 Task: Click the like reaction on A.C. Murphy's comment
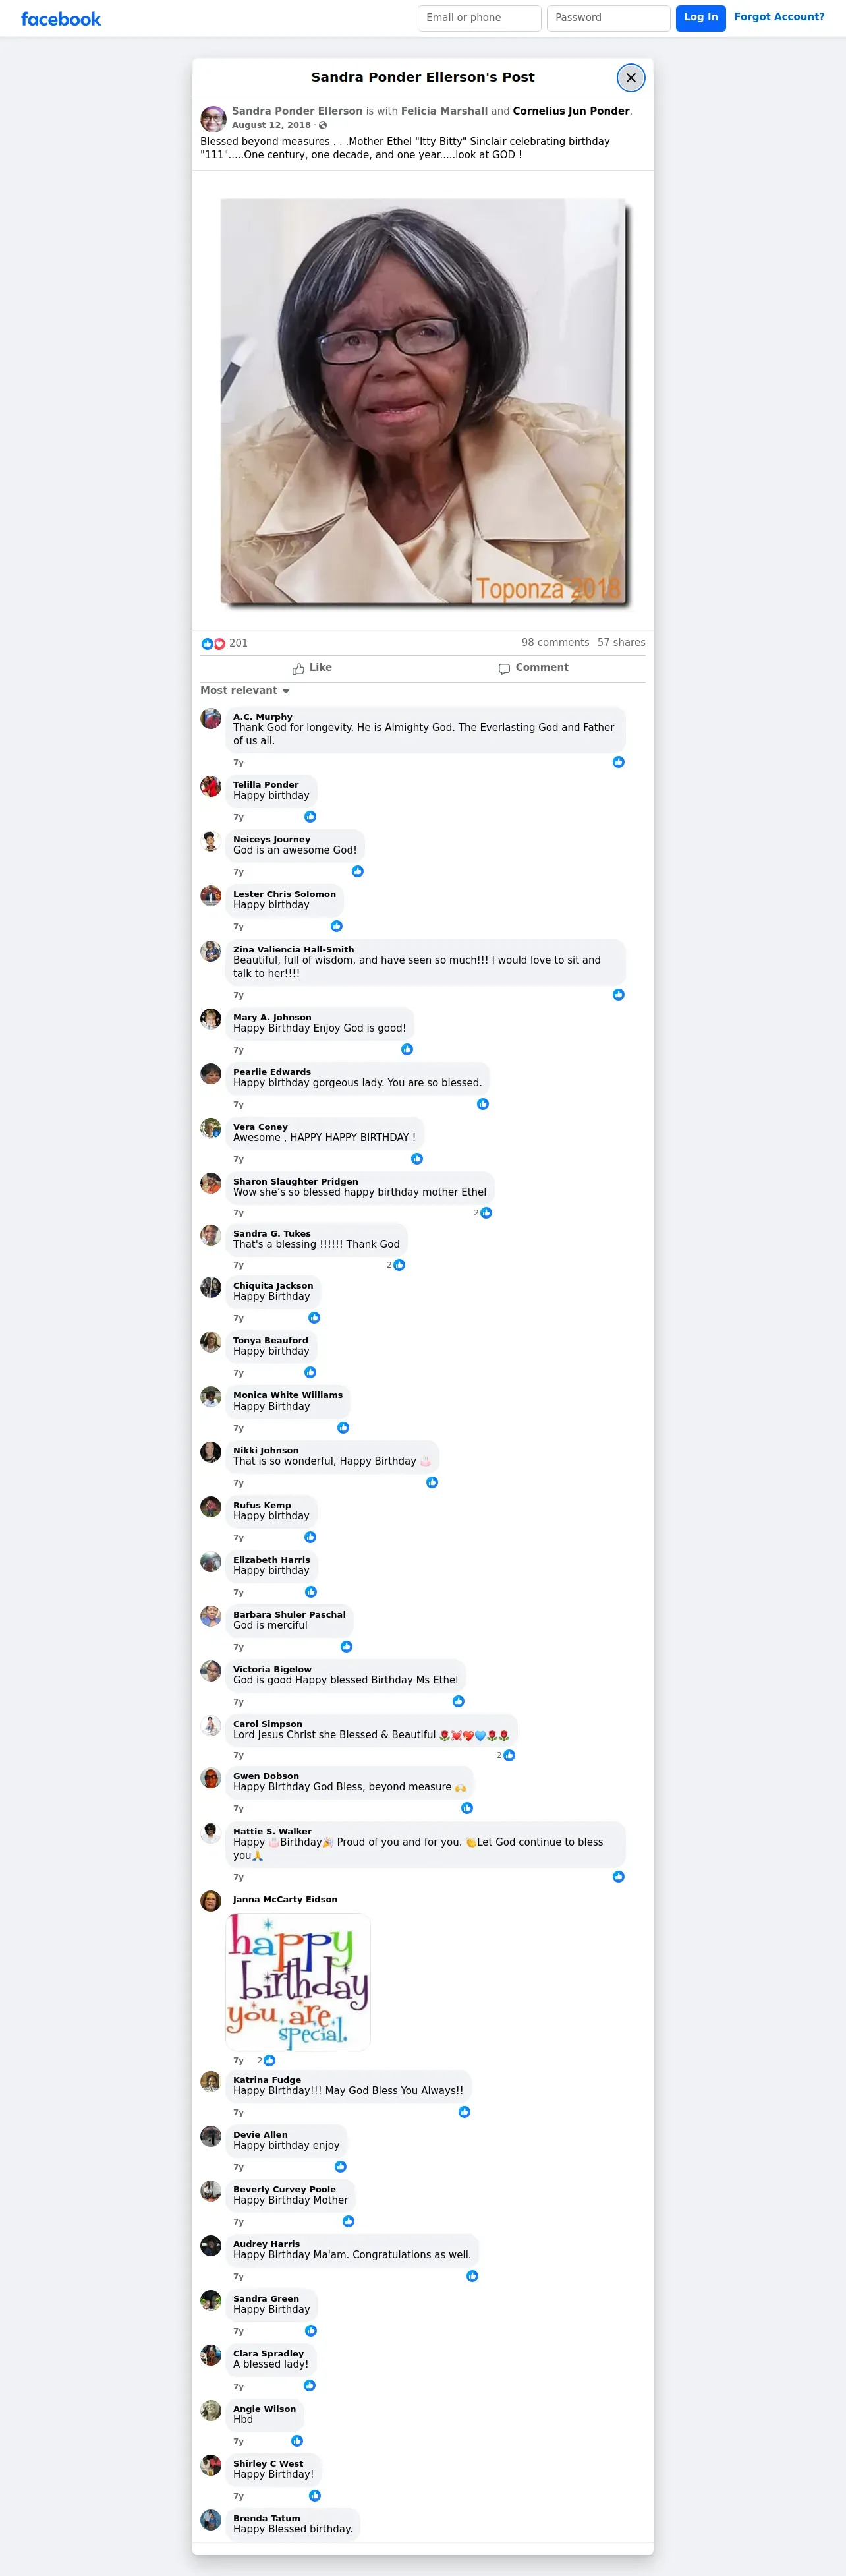[619, 762]
